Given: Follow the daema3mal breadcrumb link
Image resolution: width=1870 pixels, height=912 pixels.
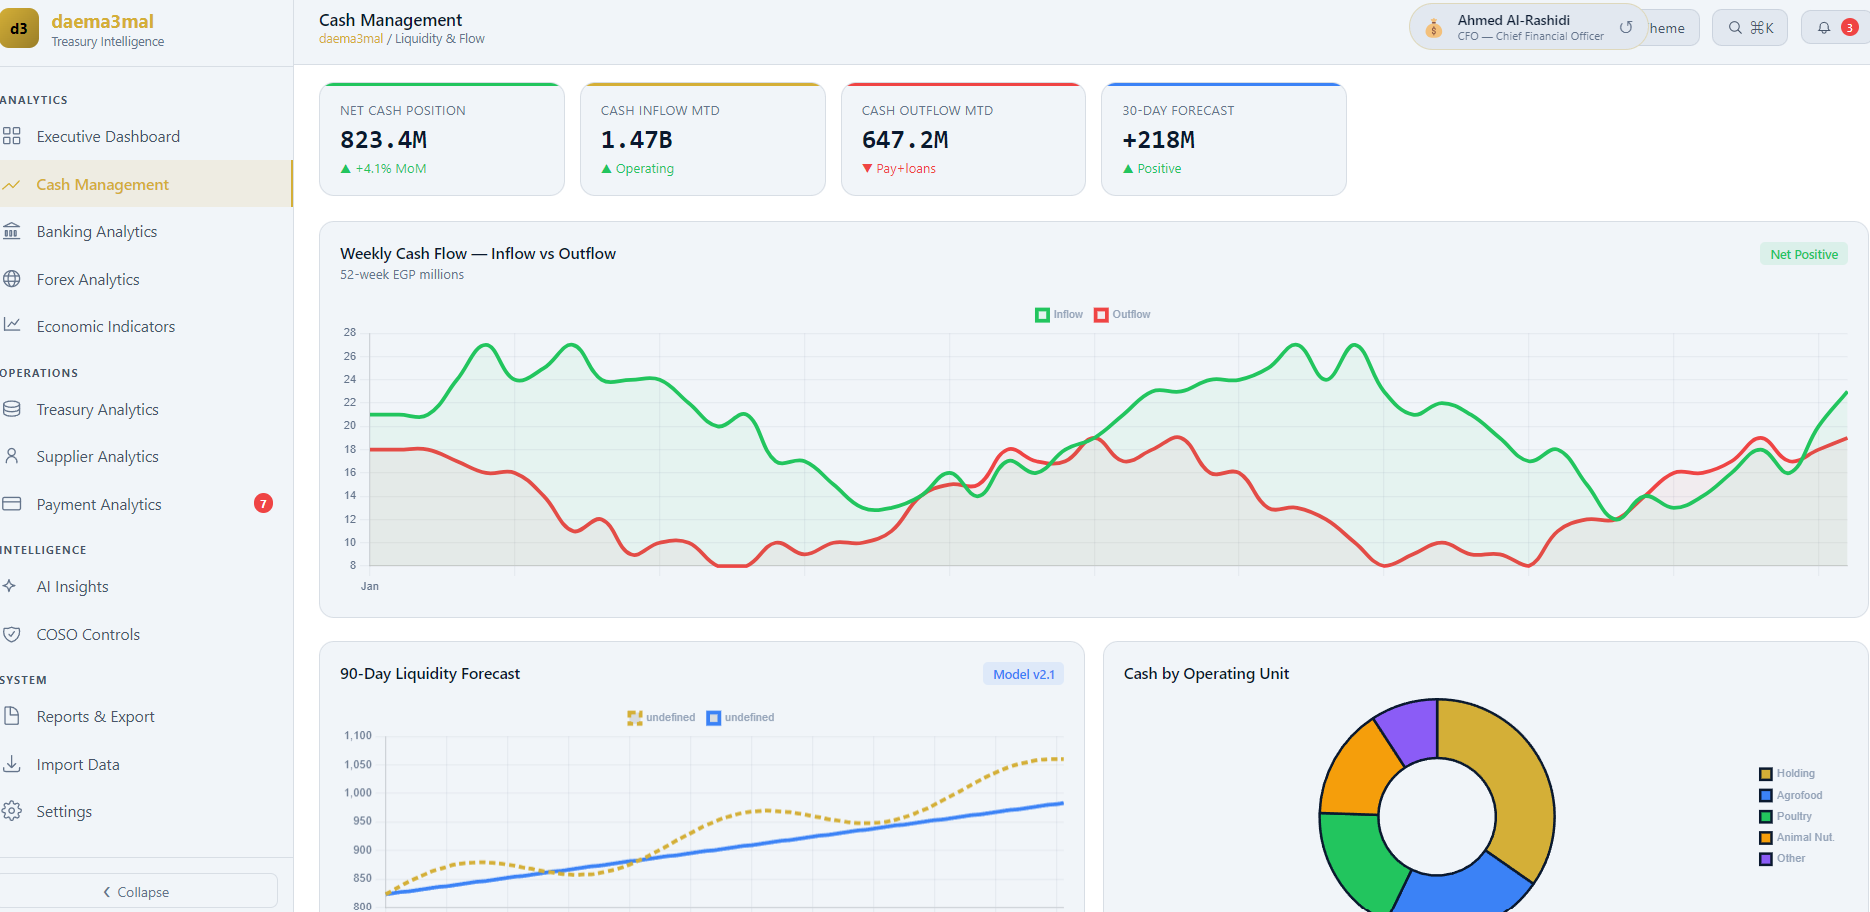Looking at the screenshot, I should click(x=351, y=39).
